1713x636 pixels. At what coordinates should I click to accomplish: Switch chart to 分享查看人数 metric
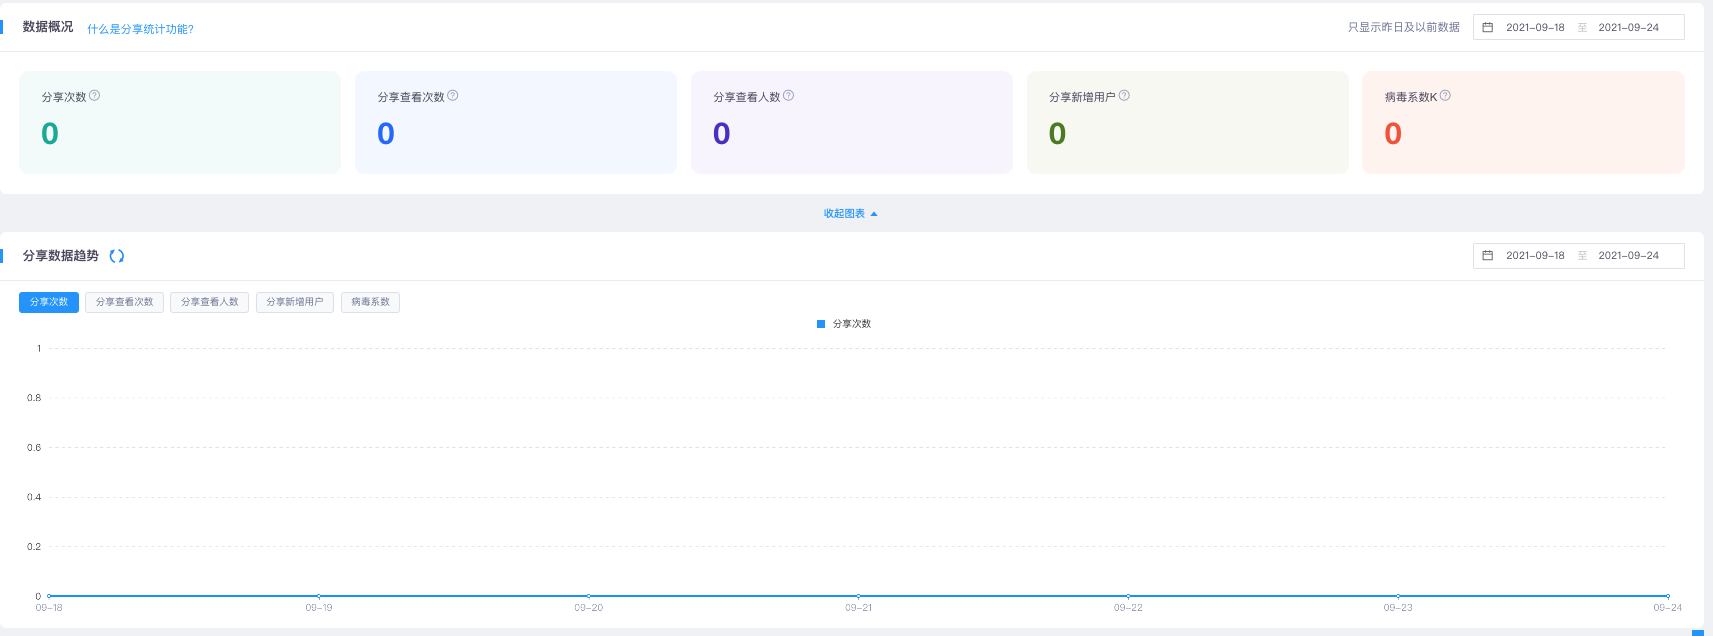210,302
